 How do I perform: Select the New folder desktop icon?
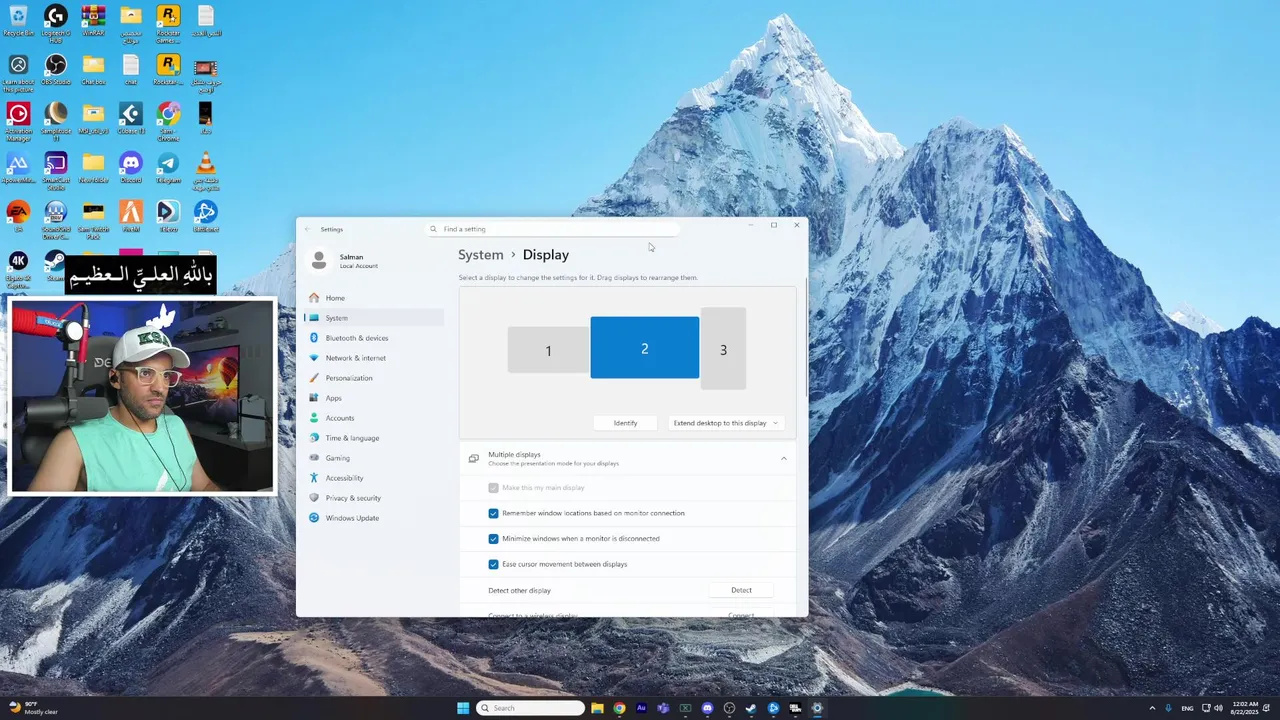click(x=93, y=168)
